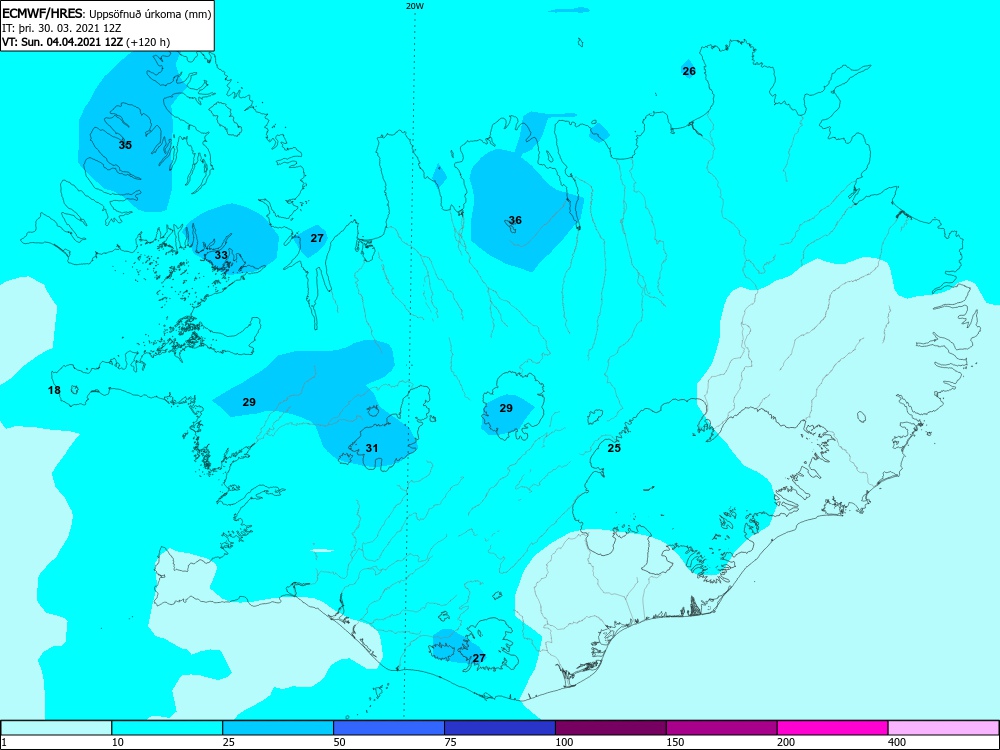
Task: Click the legend label 200
Action: (x=786, y=742)
